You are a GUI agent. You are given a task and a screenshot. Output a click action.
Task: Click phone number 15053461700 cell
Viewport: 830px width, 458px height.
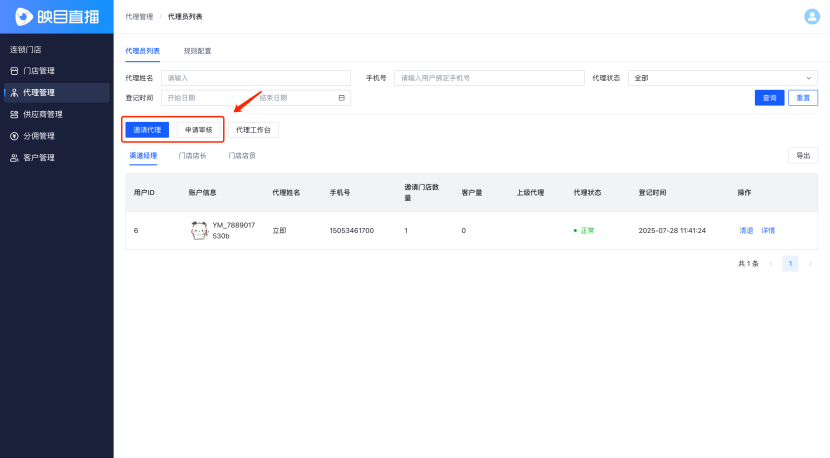[351, 231]
